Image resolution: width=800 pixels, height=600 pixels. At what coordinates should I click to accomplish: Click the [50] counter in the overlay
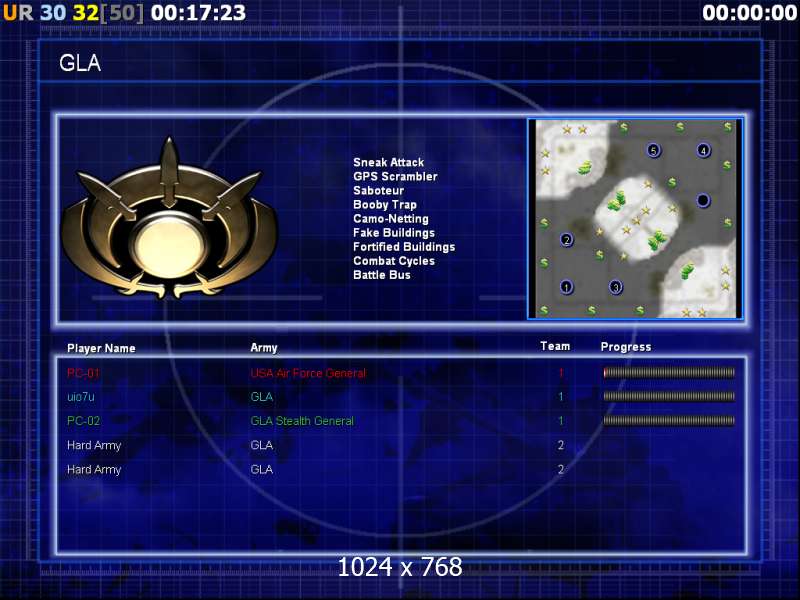tap(122, 13)
